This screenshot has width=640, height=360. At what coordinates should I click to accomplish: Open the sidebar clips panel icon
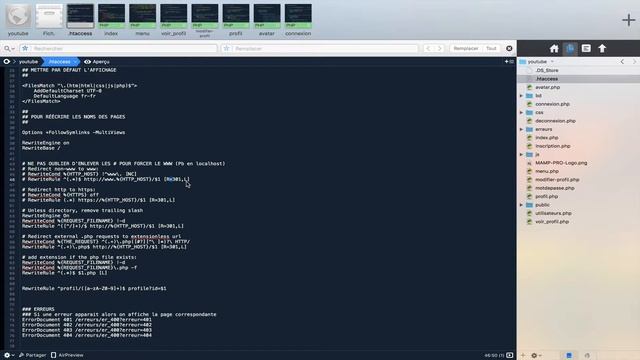[586, 49]
